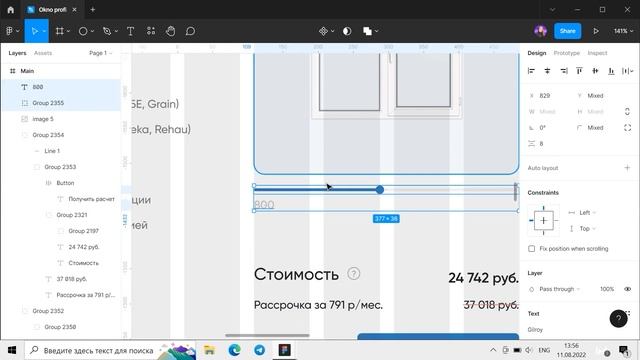Select the Hand tool
Image resolution: width=640 pixels, height=360 pixels.
click(171, 31)
